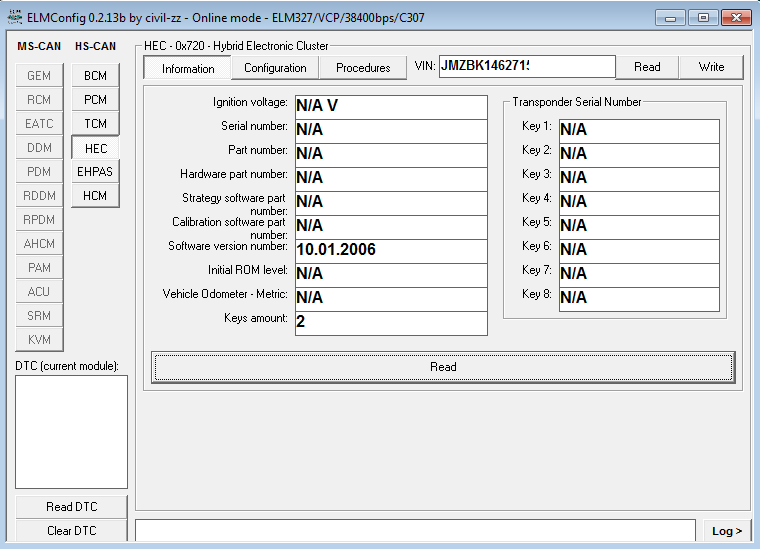Click the ELMConfig app icon in title bar

click(x=14, y=18)
